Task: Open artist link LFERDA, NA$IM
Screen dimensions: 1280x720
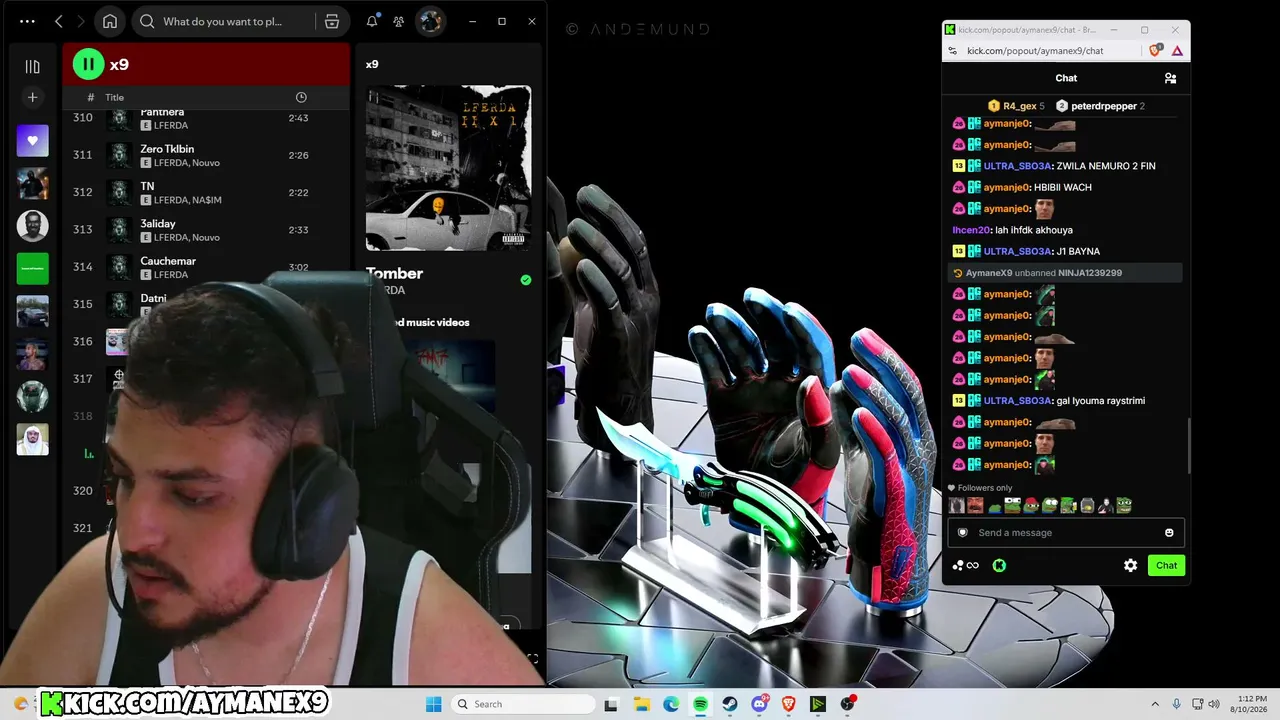Action: point(187,200)
